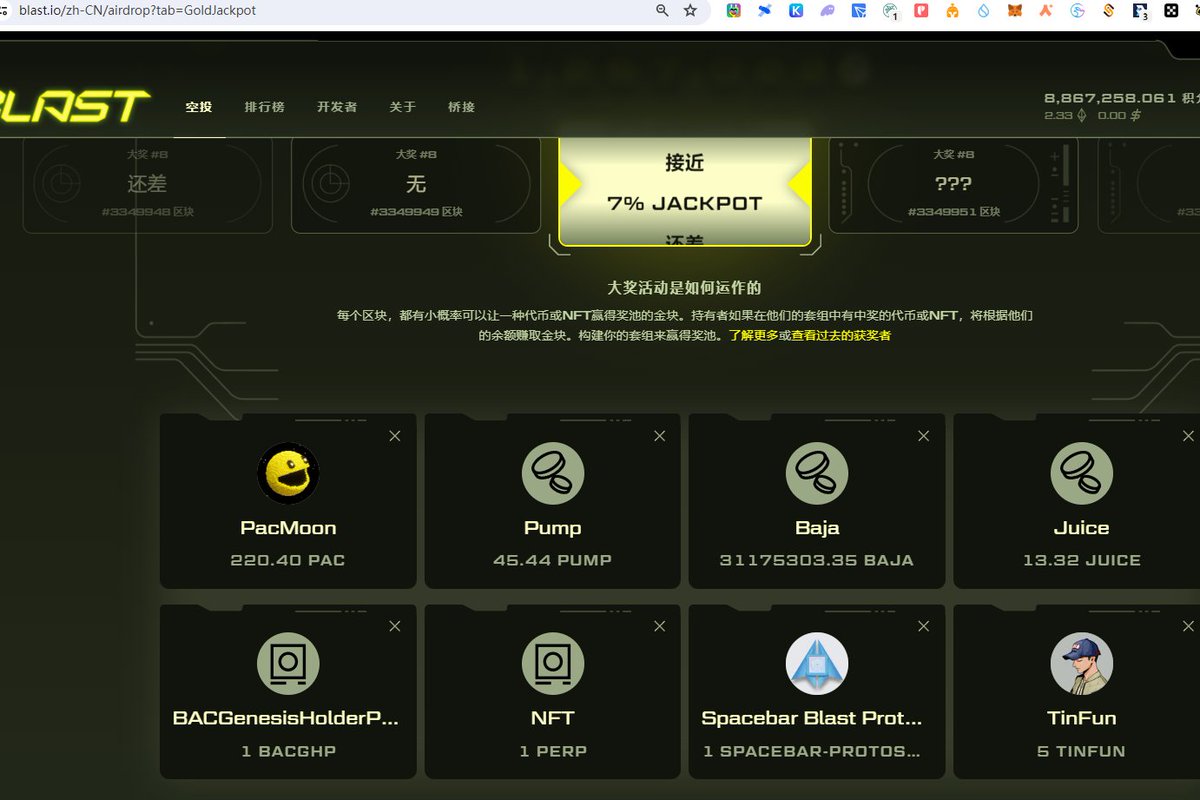Select the block #3349951 jackpot card
1200x800 pixels.
pos(953,185)
